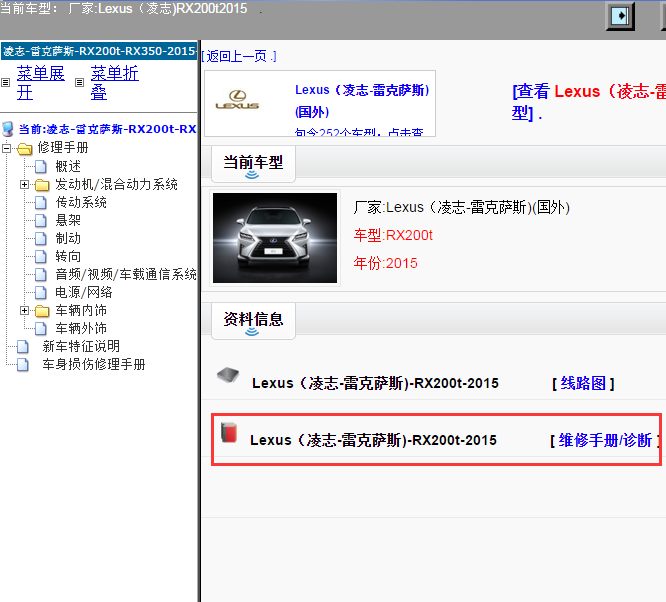Click the gray device icon in 线路图 row
This screenshot has width=666, height=602.
[228, 375]
